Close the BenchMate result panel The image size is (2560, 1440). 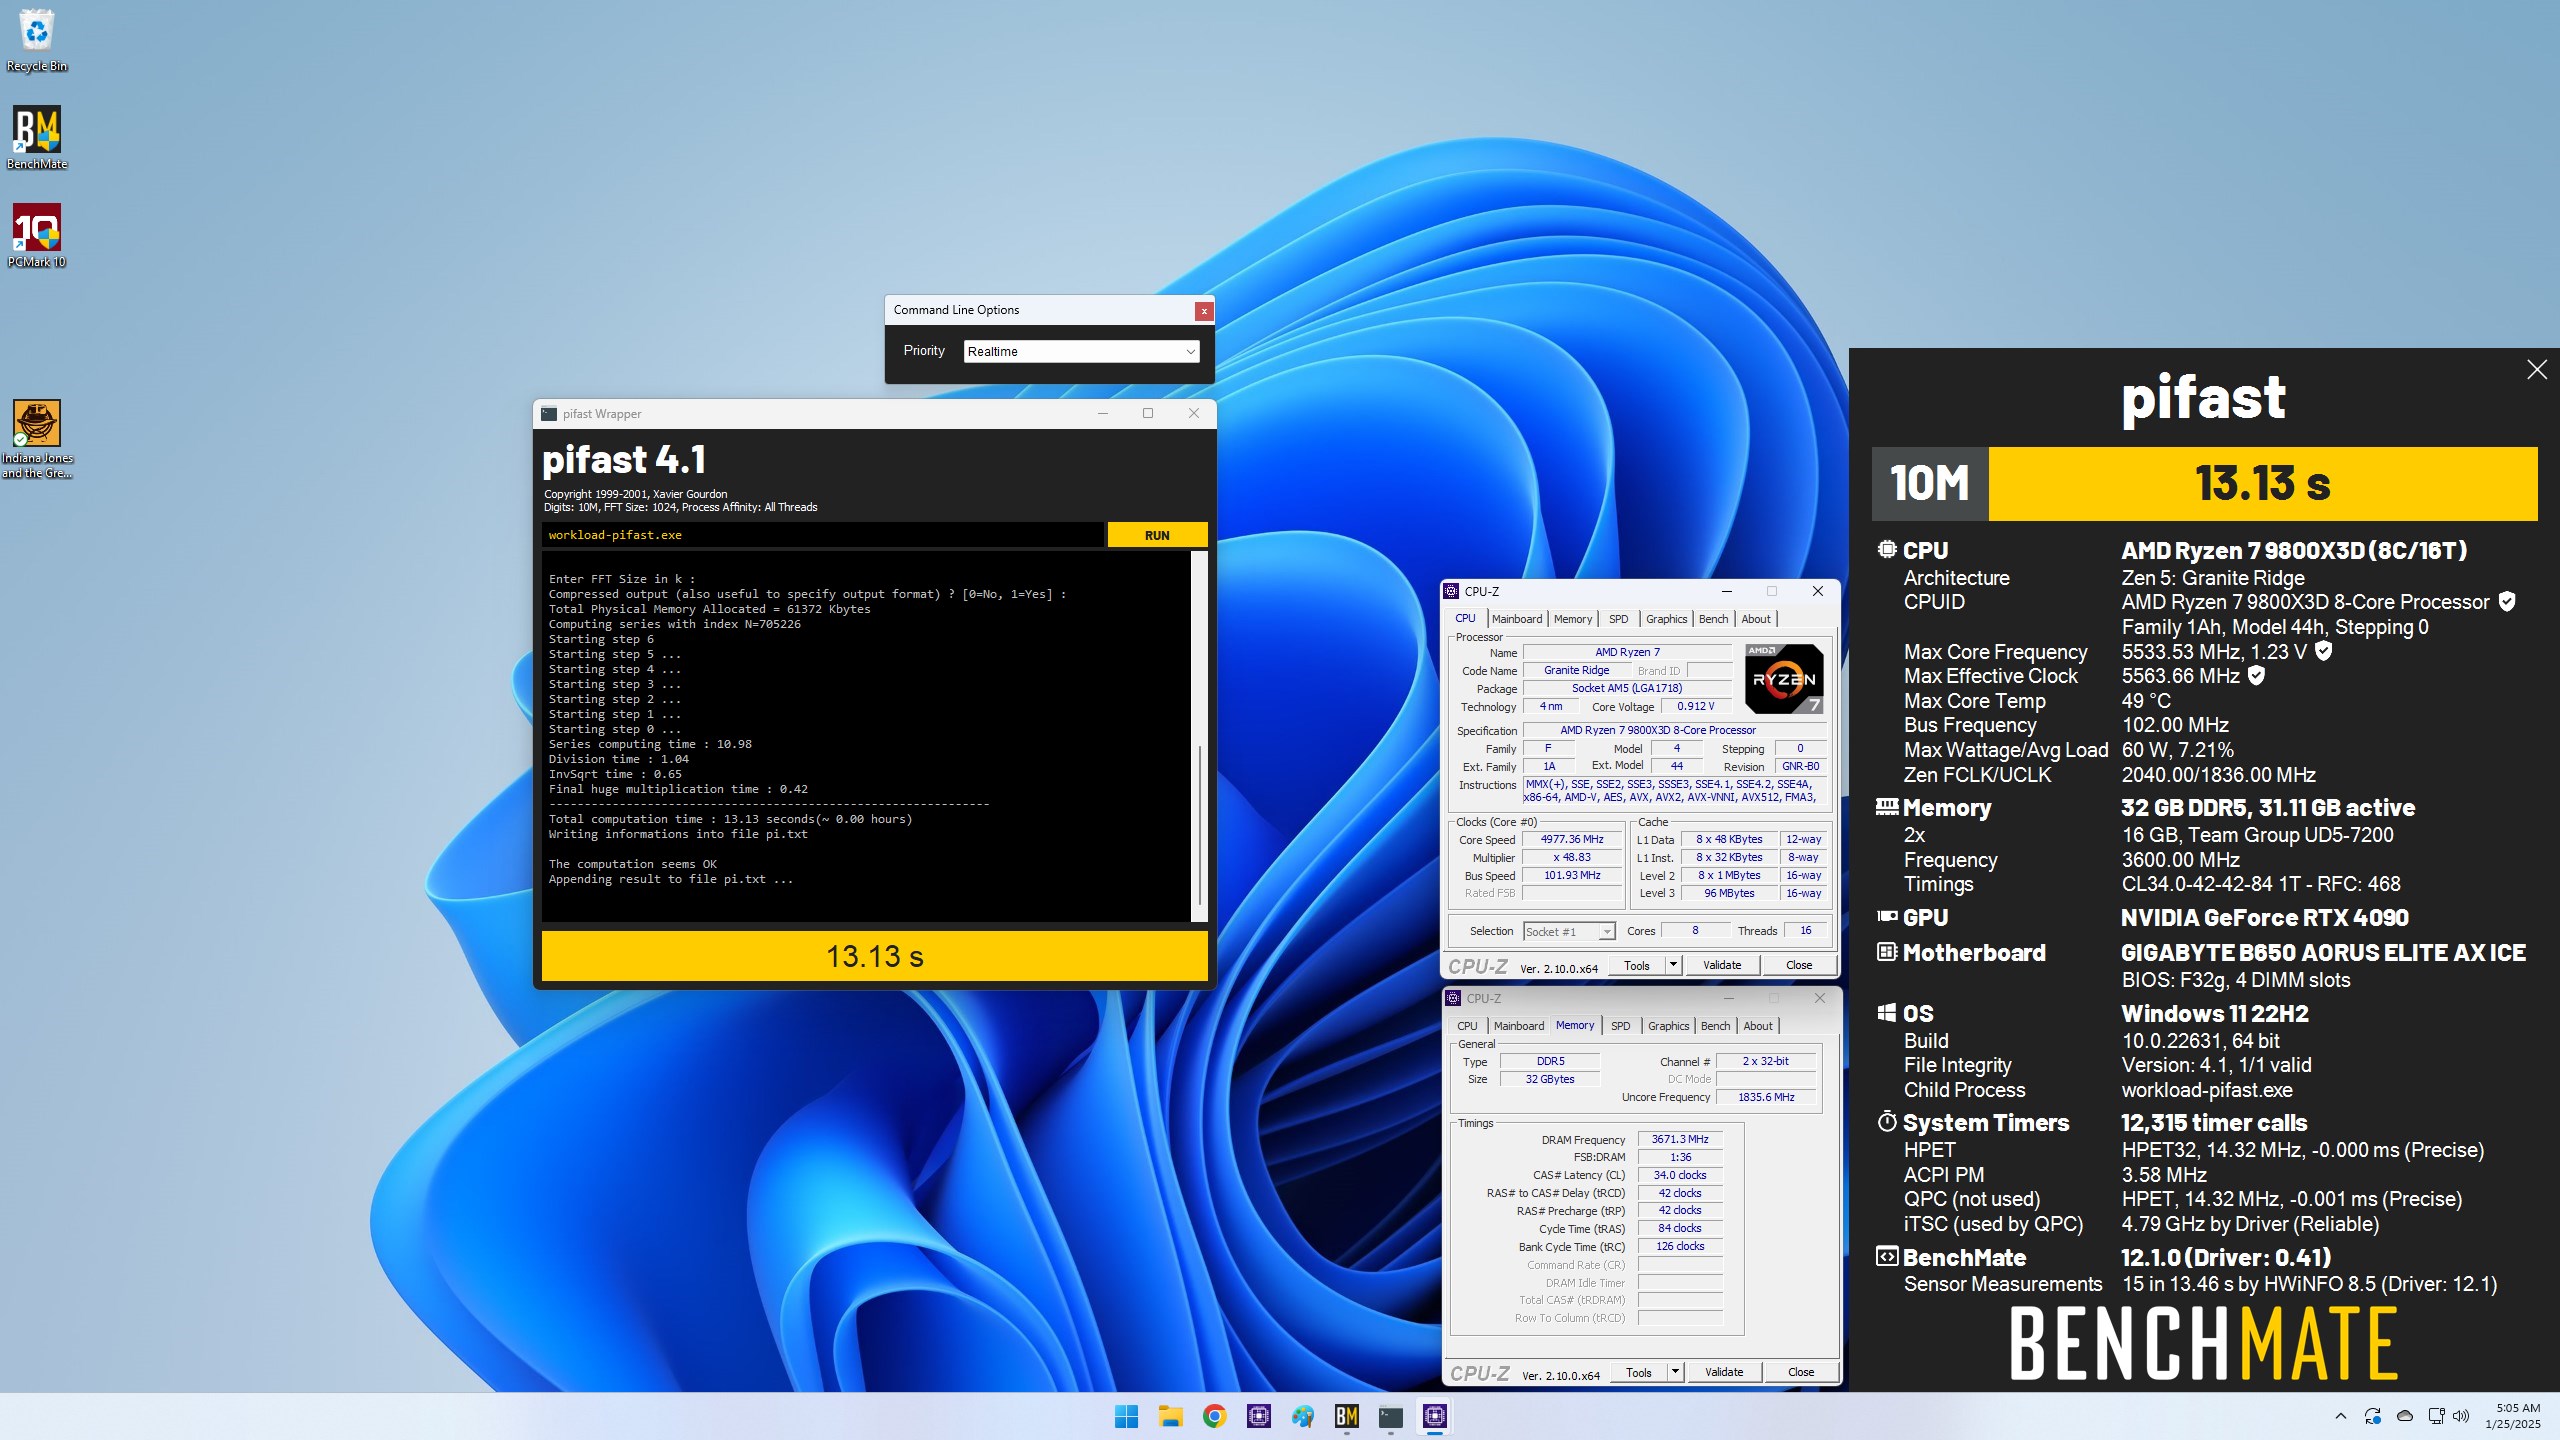(2537, 370)
